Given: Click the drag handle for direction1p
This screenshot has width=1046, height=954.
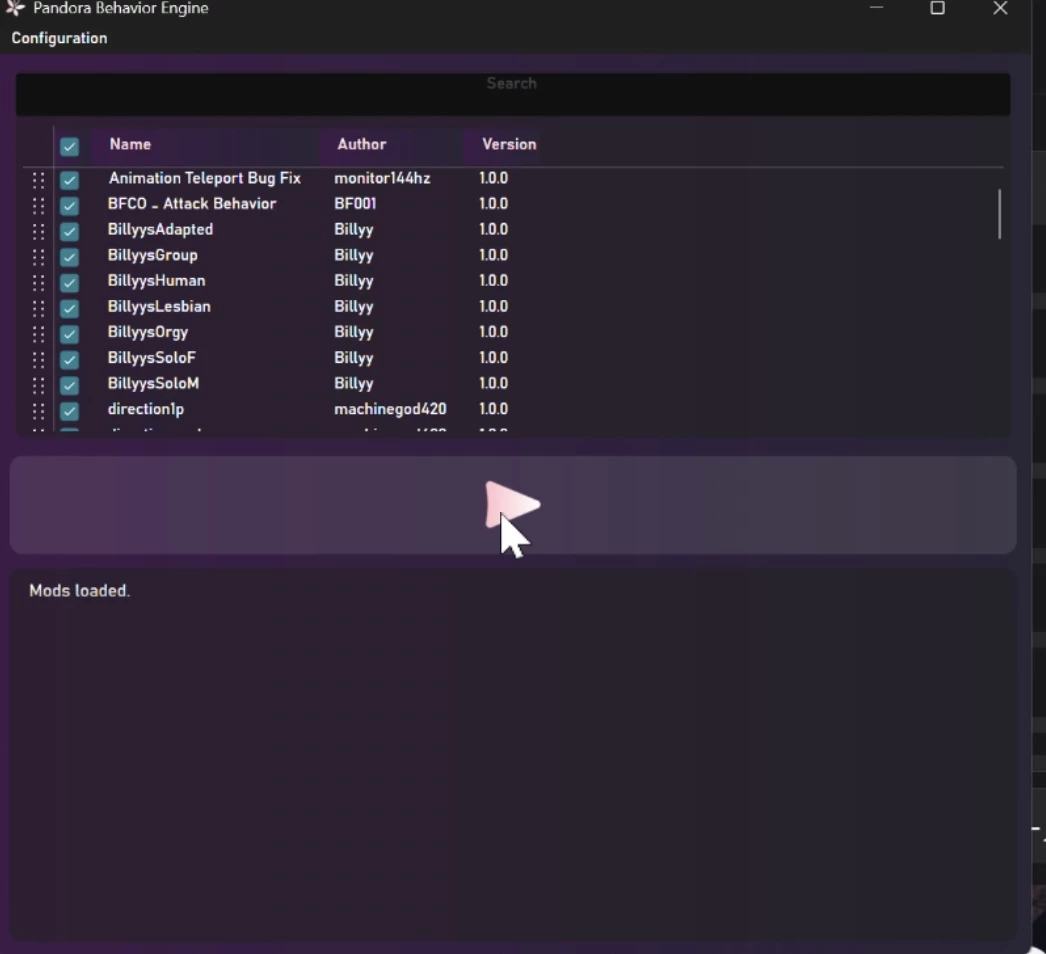Looking at the screenshot, I should pyautogui.click(x=39, y=411).
